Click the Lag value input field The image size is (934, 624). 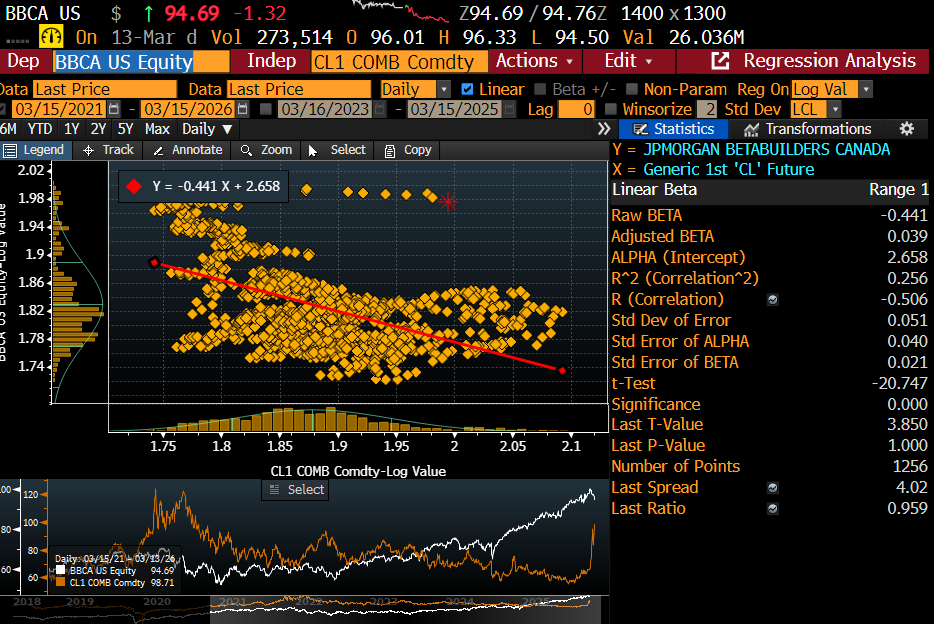[577, 108]
